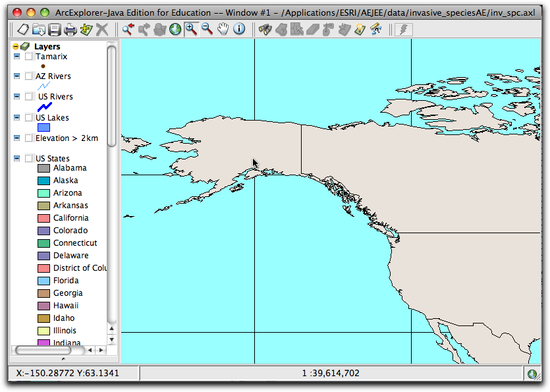The image size is (550, 392).
Task: Click the Print map icon
Action: tap(70, 29)
